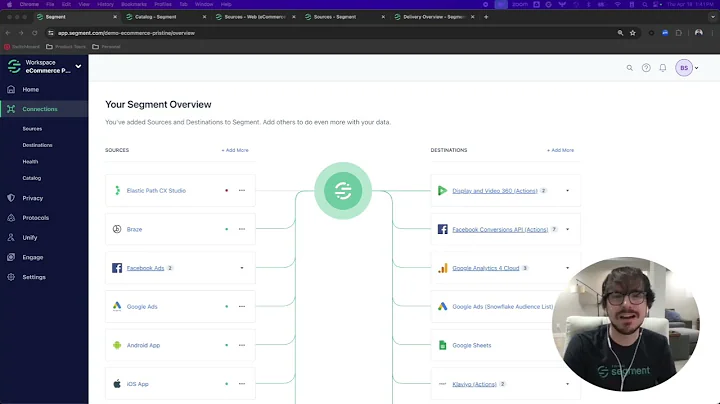Bookmark the page with the star icon
The height and width of the screenshot is (404, 720).
[633, 33]
